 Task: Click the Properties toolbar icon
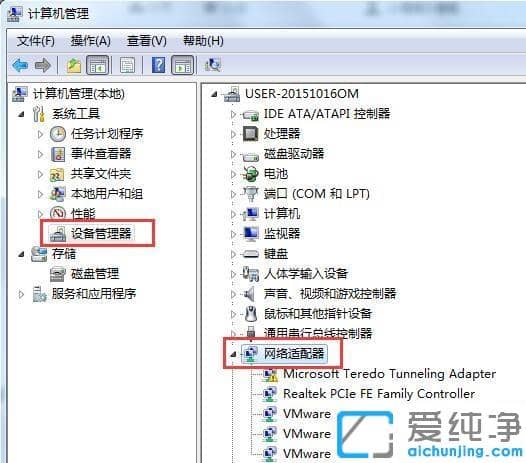(127, 65)
